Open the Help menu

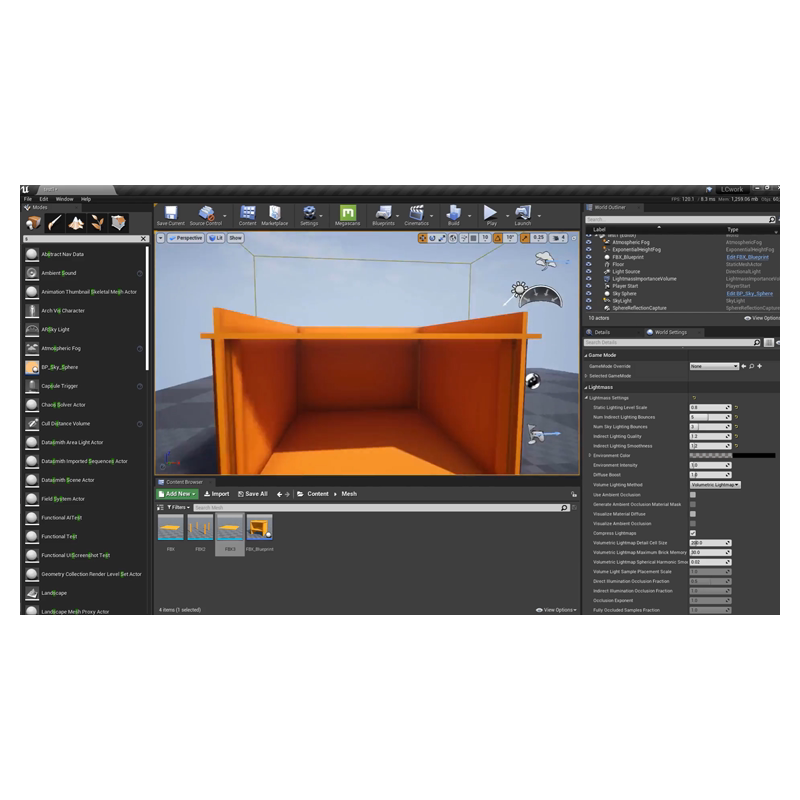tap(86, 199)
